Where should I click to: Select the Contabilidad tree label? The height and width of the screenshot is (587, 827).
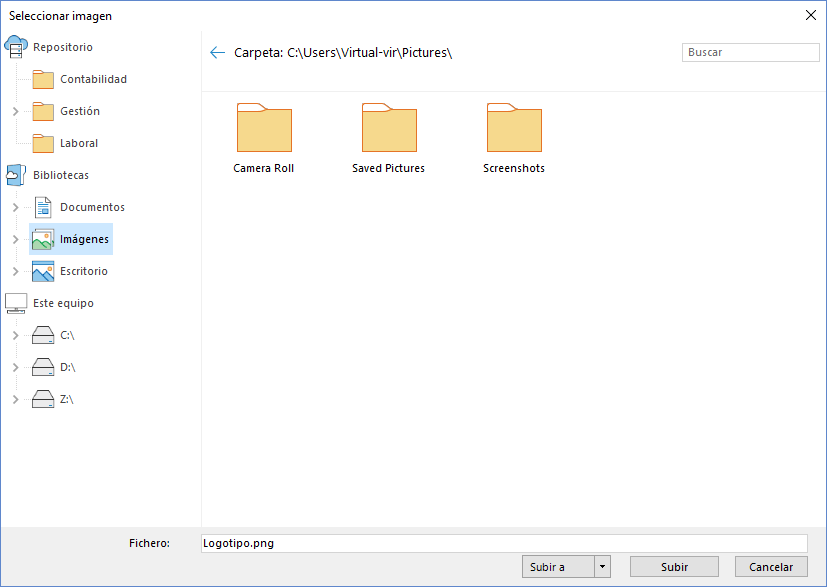(93, 79)
